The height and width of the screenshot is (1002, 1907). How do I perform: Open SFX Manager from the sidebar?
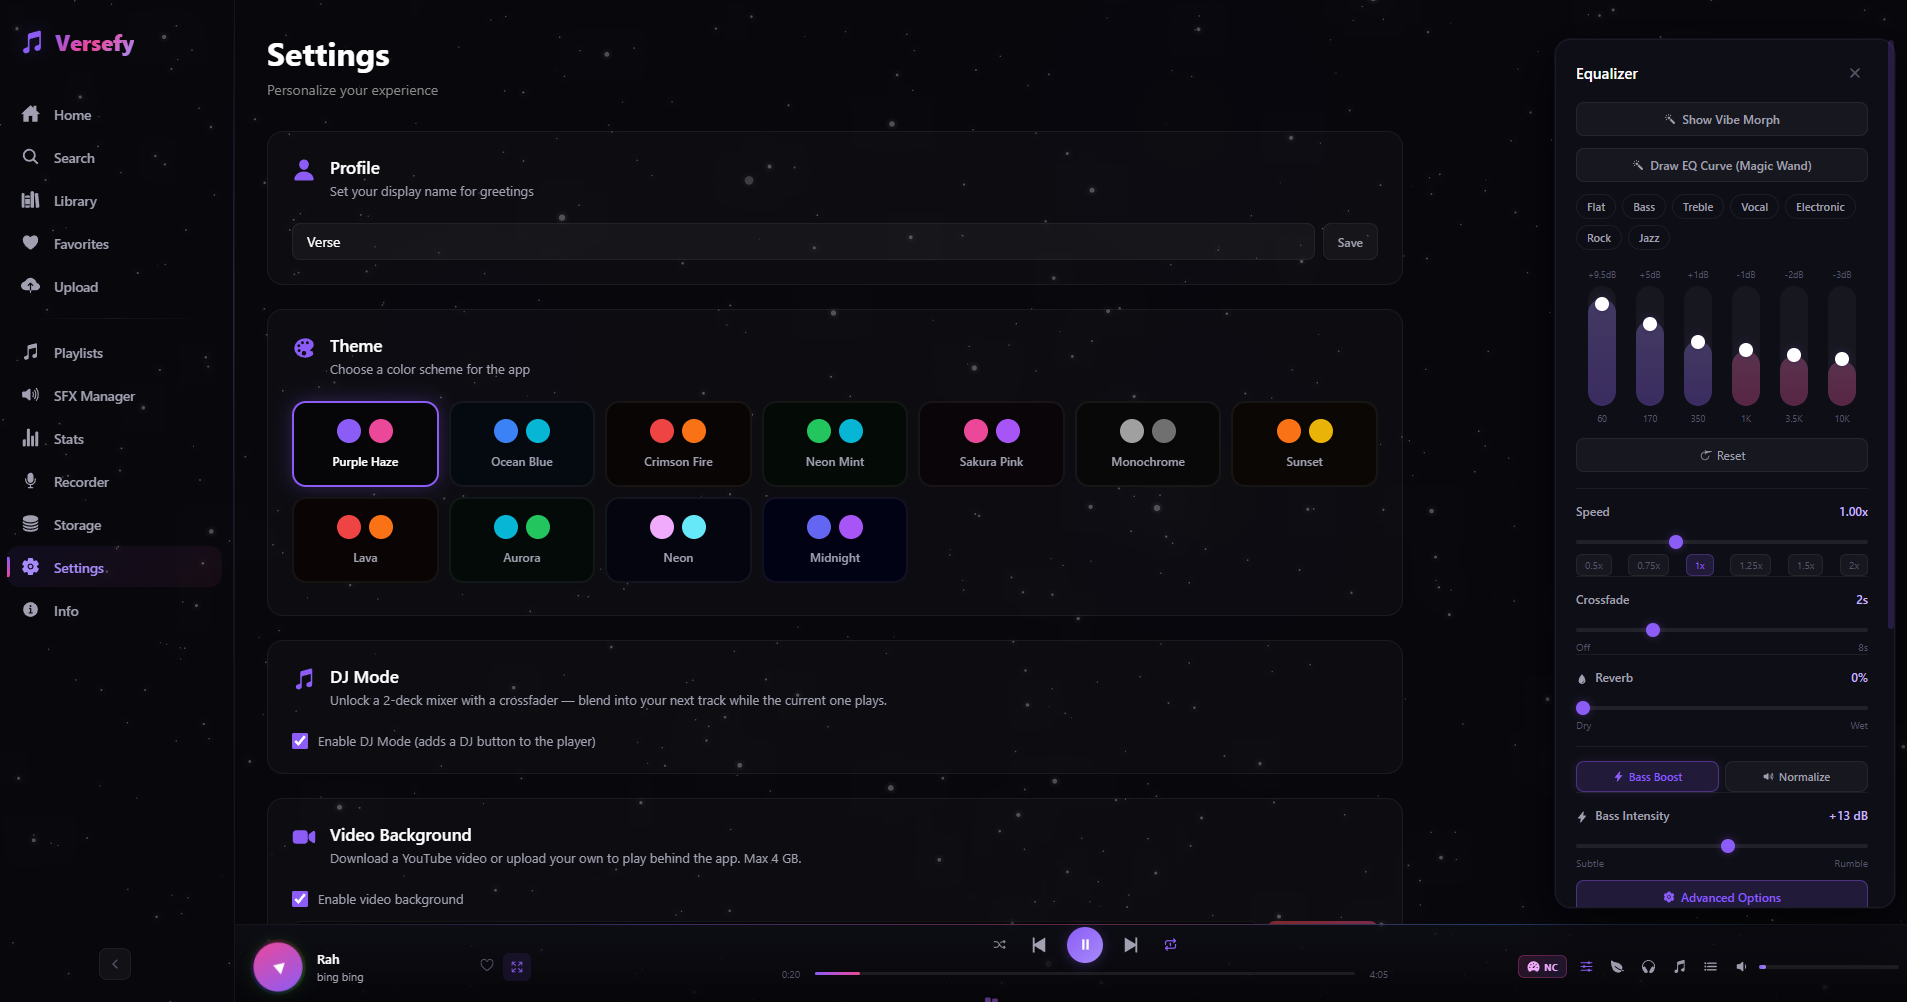(x=93, y=396)
